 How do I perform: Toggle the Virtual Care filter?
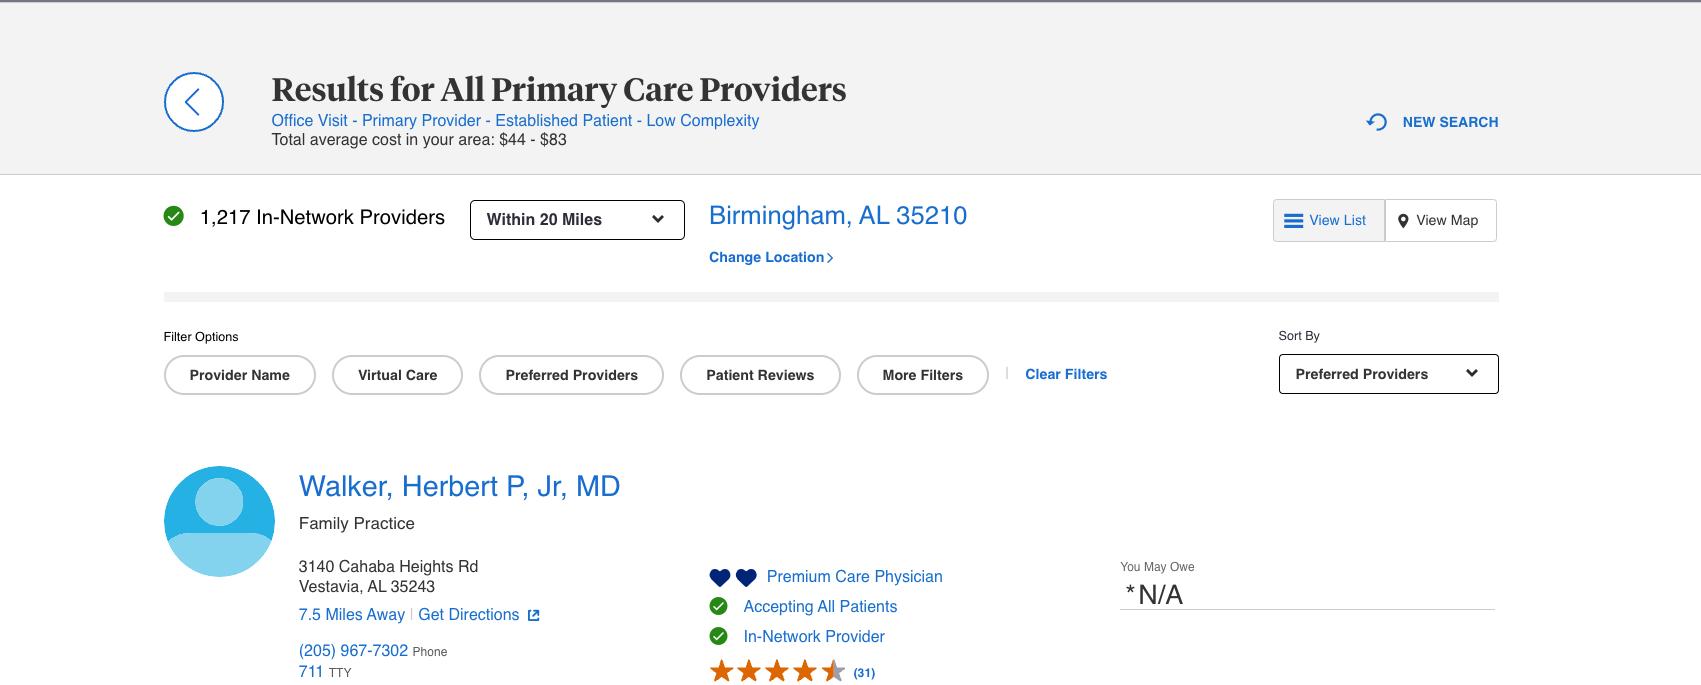tap(397, 375)
